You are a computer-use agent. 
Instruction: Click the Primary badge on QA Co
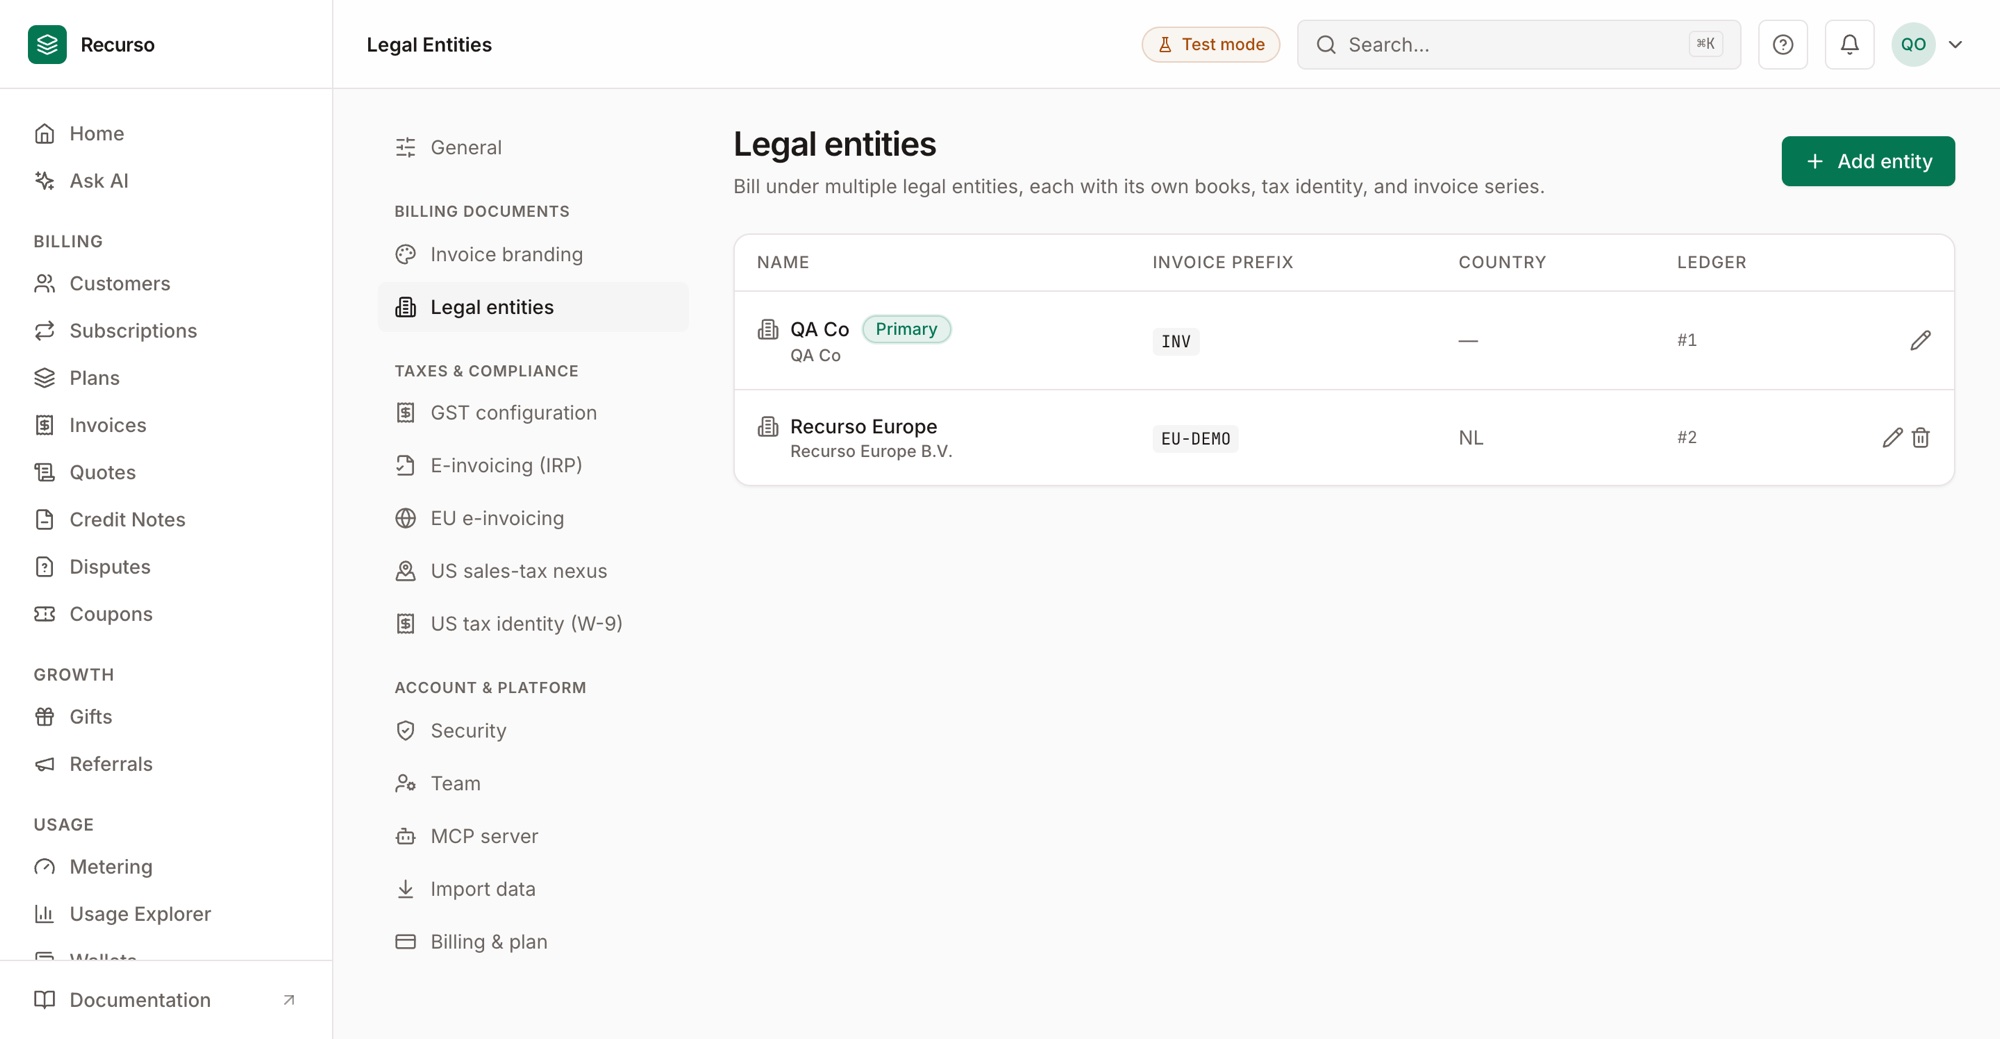906,329
